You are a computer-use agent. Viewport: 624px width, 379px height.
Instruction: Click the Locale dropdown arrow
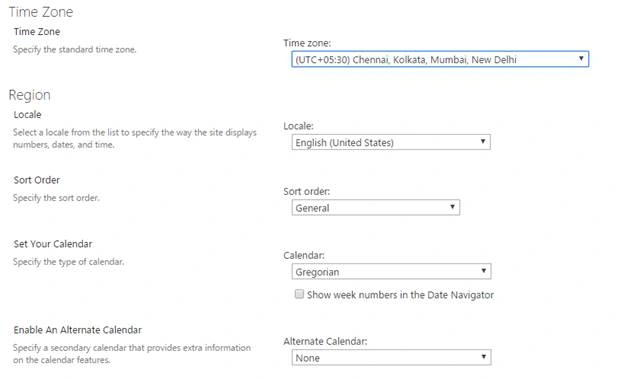[483, 141]
